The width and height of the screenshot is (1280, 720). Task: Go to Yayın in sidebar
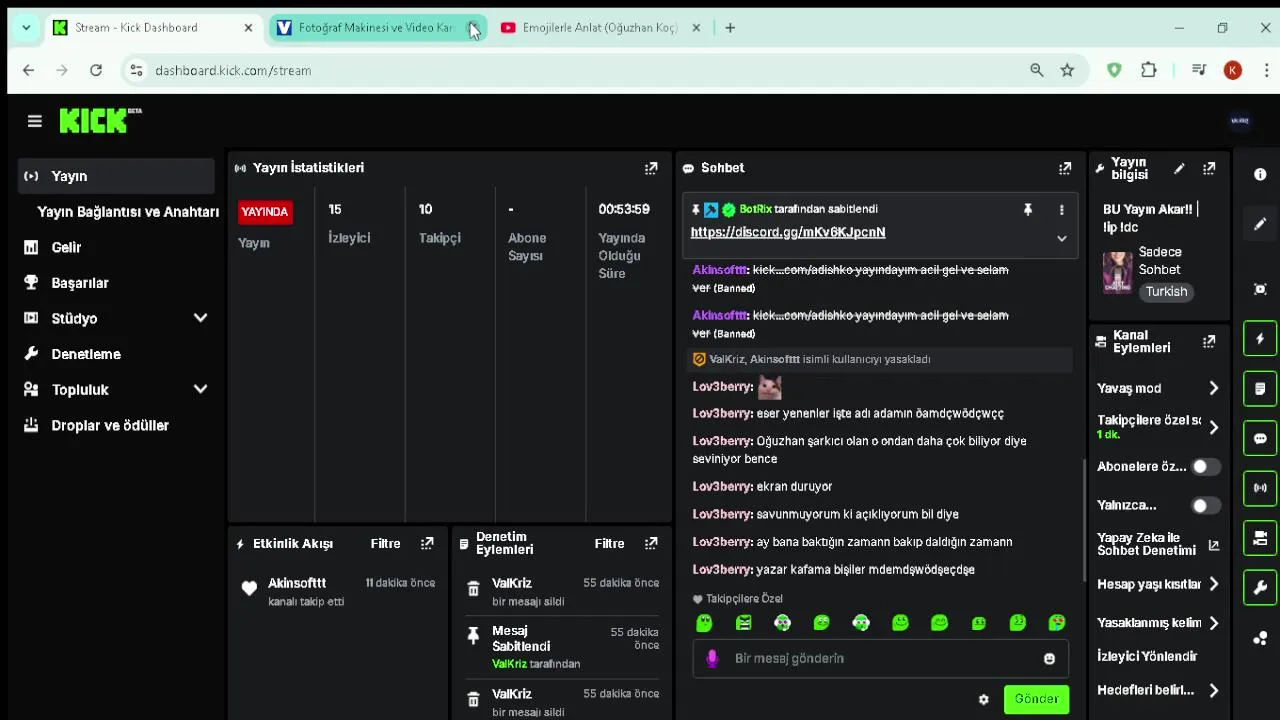(x=116, y=176)
